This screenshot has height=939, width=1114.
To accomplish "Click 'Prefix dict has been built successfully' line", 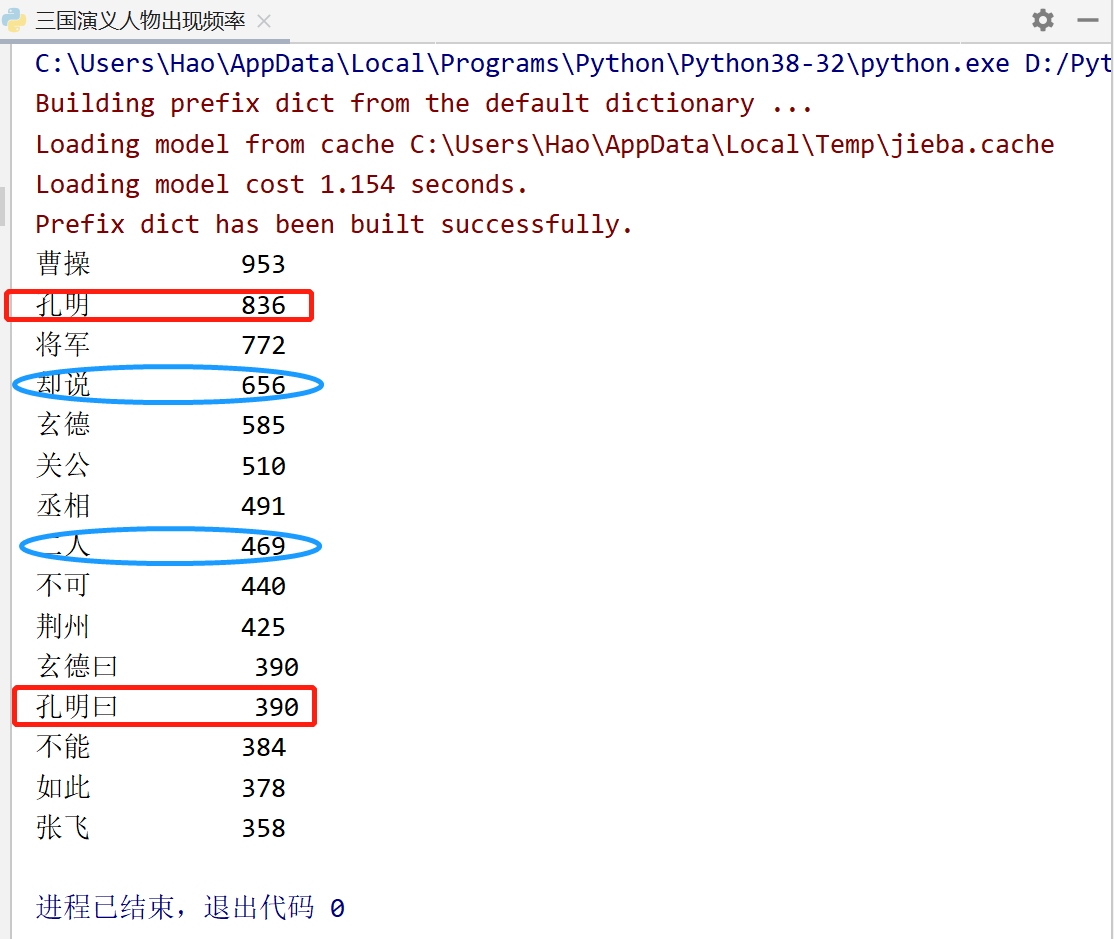I will tap(334, 224).
